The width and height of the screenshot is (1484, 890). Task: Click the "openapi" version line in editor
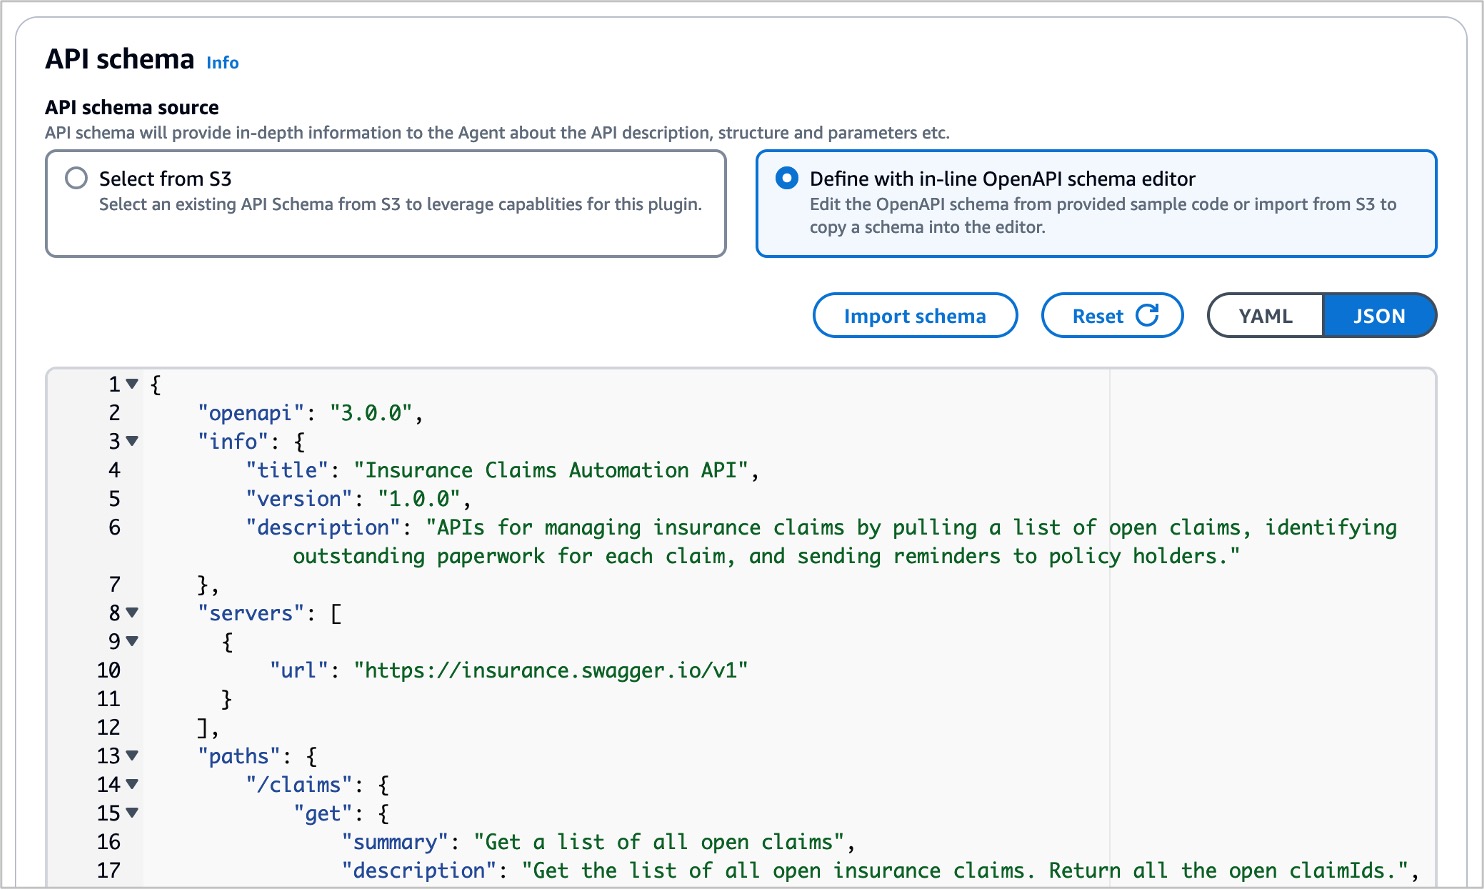click(x=310, y=414)
